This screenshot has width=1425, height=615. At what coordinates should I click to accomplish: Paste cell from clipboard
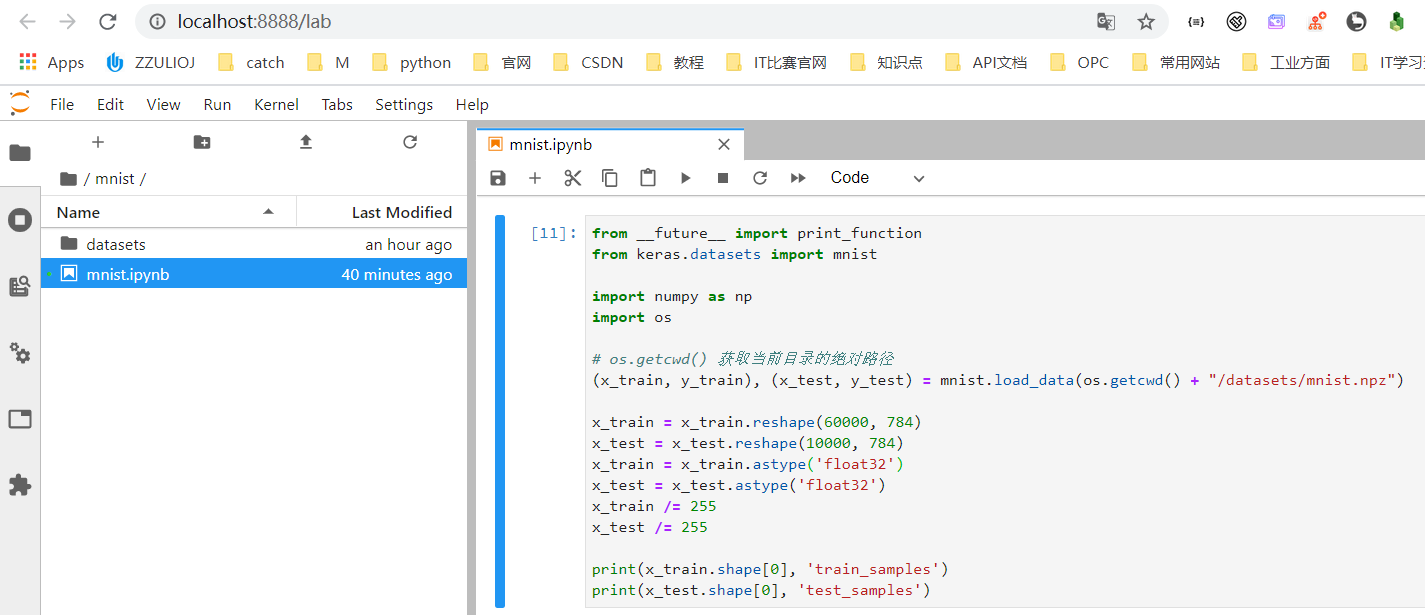click(x=648, y=178)
